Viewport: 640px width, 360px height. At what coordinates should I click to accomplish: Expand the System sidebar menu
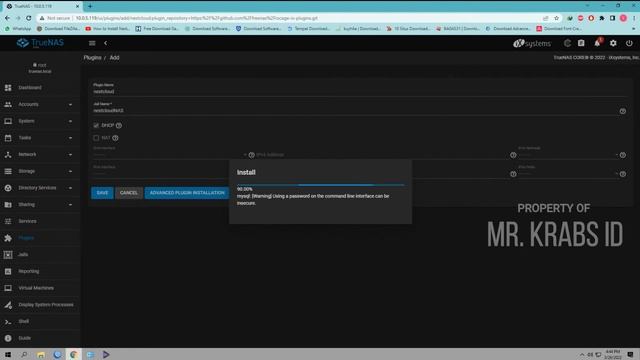point(40,121)
